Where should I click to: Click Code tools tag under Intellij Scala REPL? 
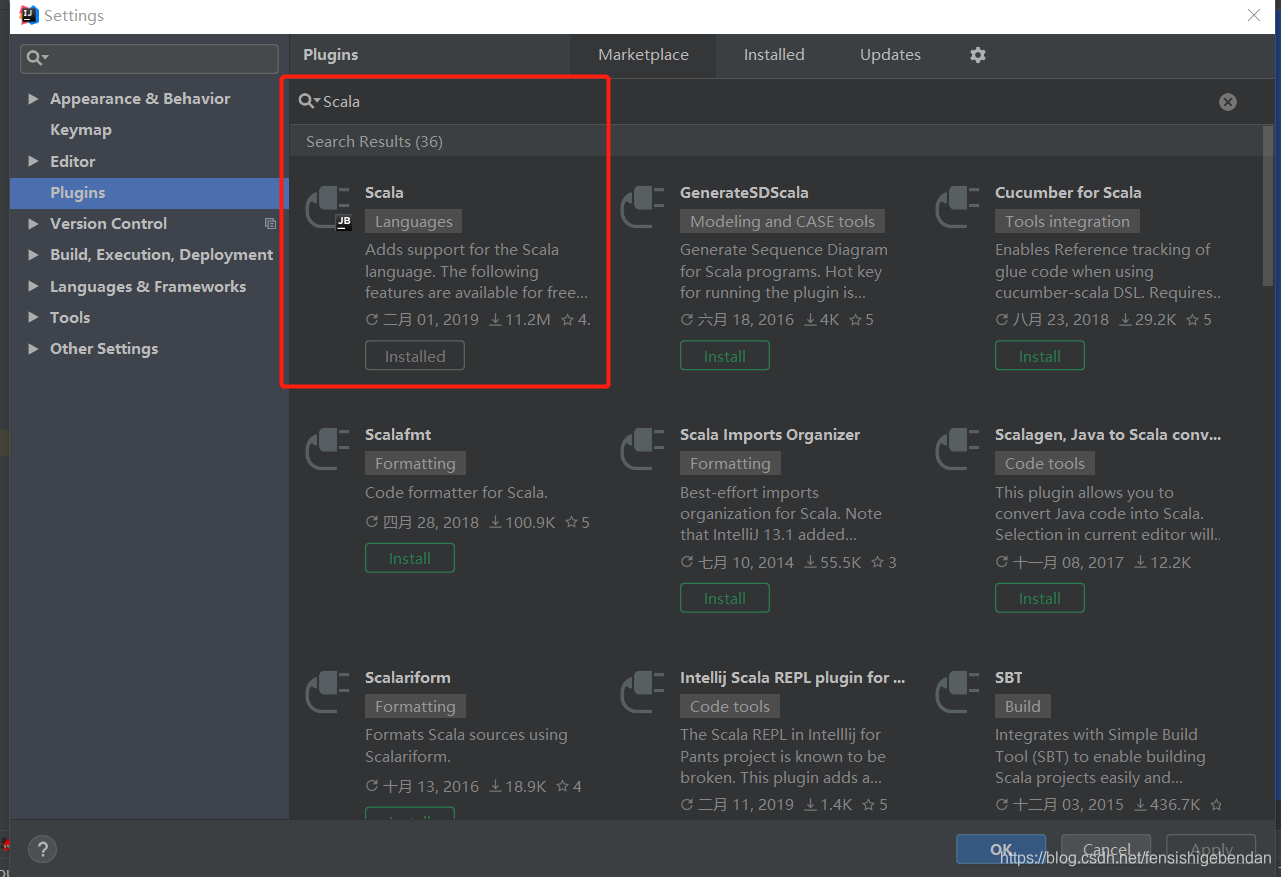click(730, 707)
